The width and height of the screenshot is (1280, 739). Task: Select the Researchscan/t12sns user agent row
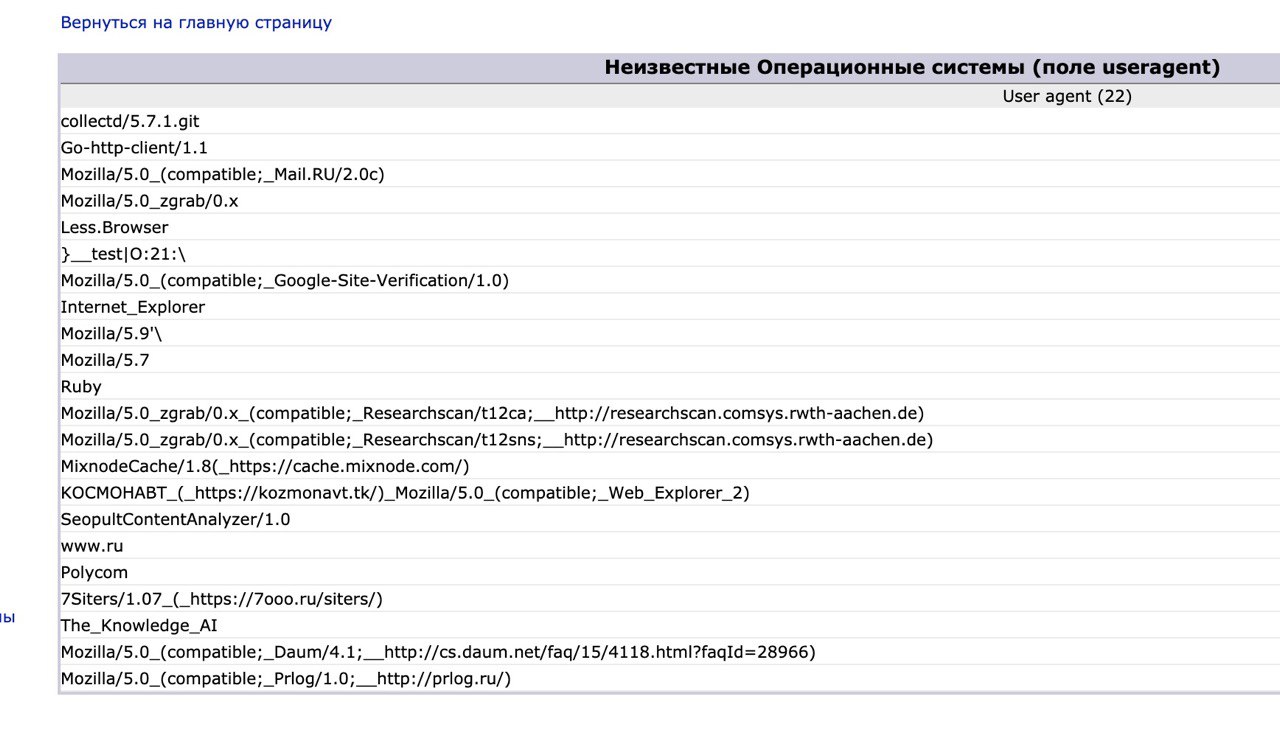point(670,439)
